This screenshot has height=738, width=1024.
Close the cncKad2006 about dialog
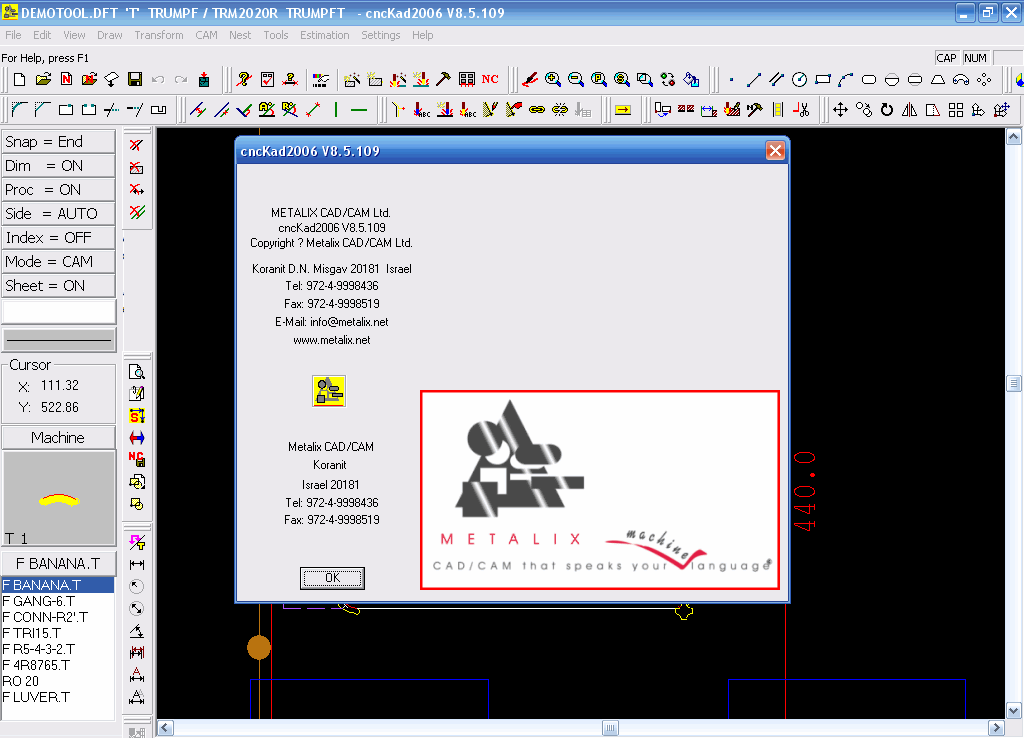click(x=775, y=151)
